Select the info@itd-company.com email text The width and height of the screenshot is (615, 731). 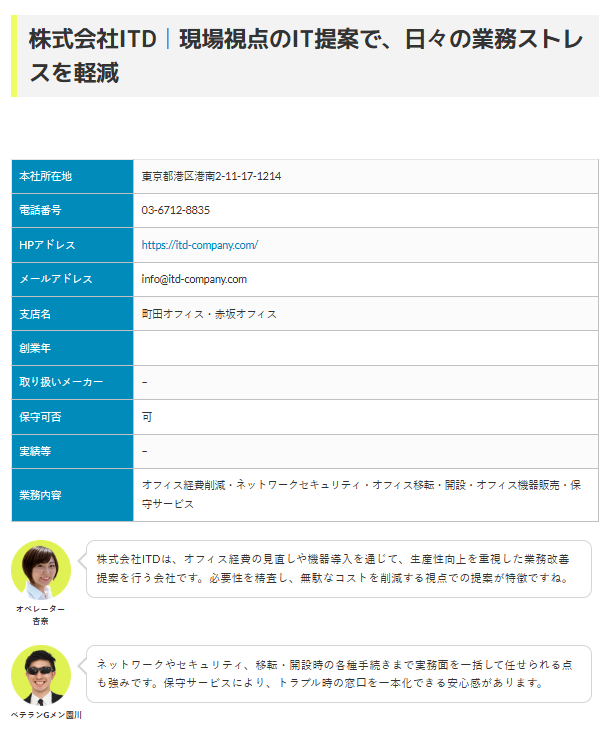point(194,279)
